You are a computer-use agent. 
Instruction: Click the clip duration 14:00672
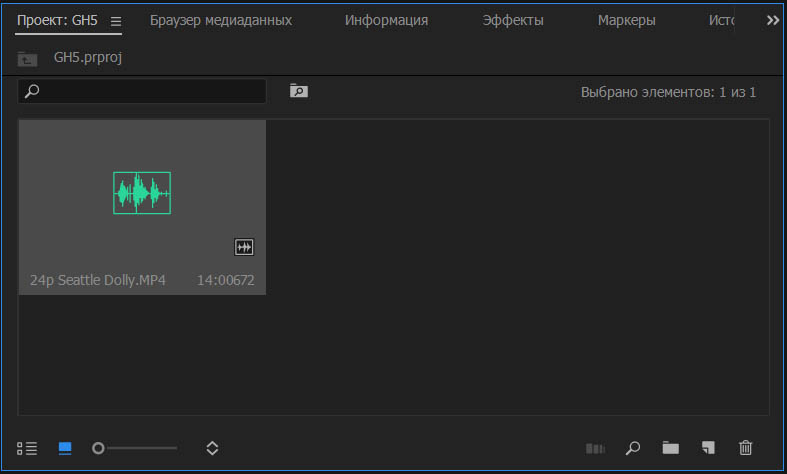[225, 280]
